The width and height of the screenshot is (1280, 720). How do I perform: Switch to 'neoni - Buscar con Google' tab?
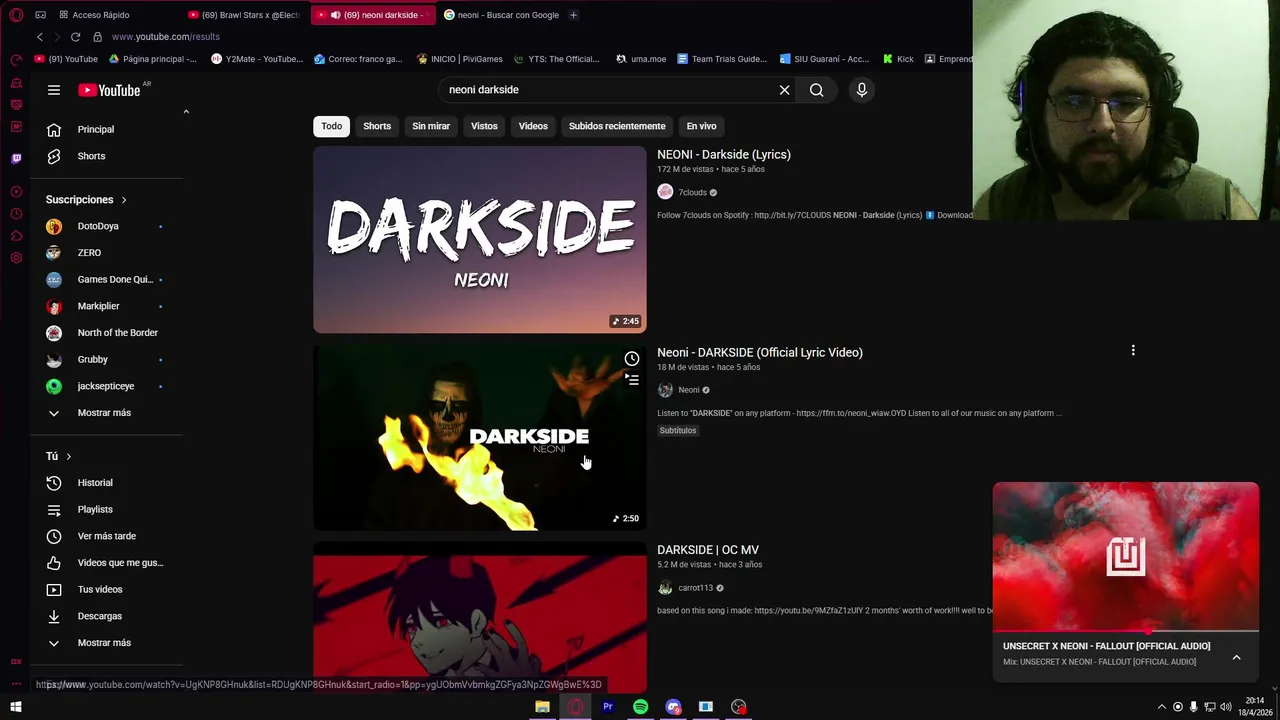click(x=500, y=15)
